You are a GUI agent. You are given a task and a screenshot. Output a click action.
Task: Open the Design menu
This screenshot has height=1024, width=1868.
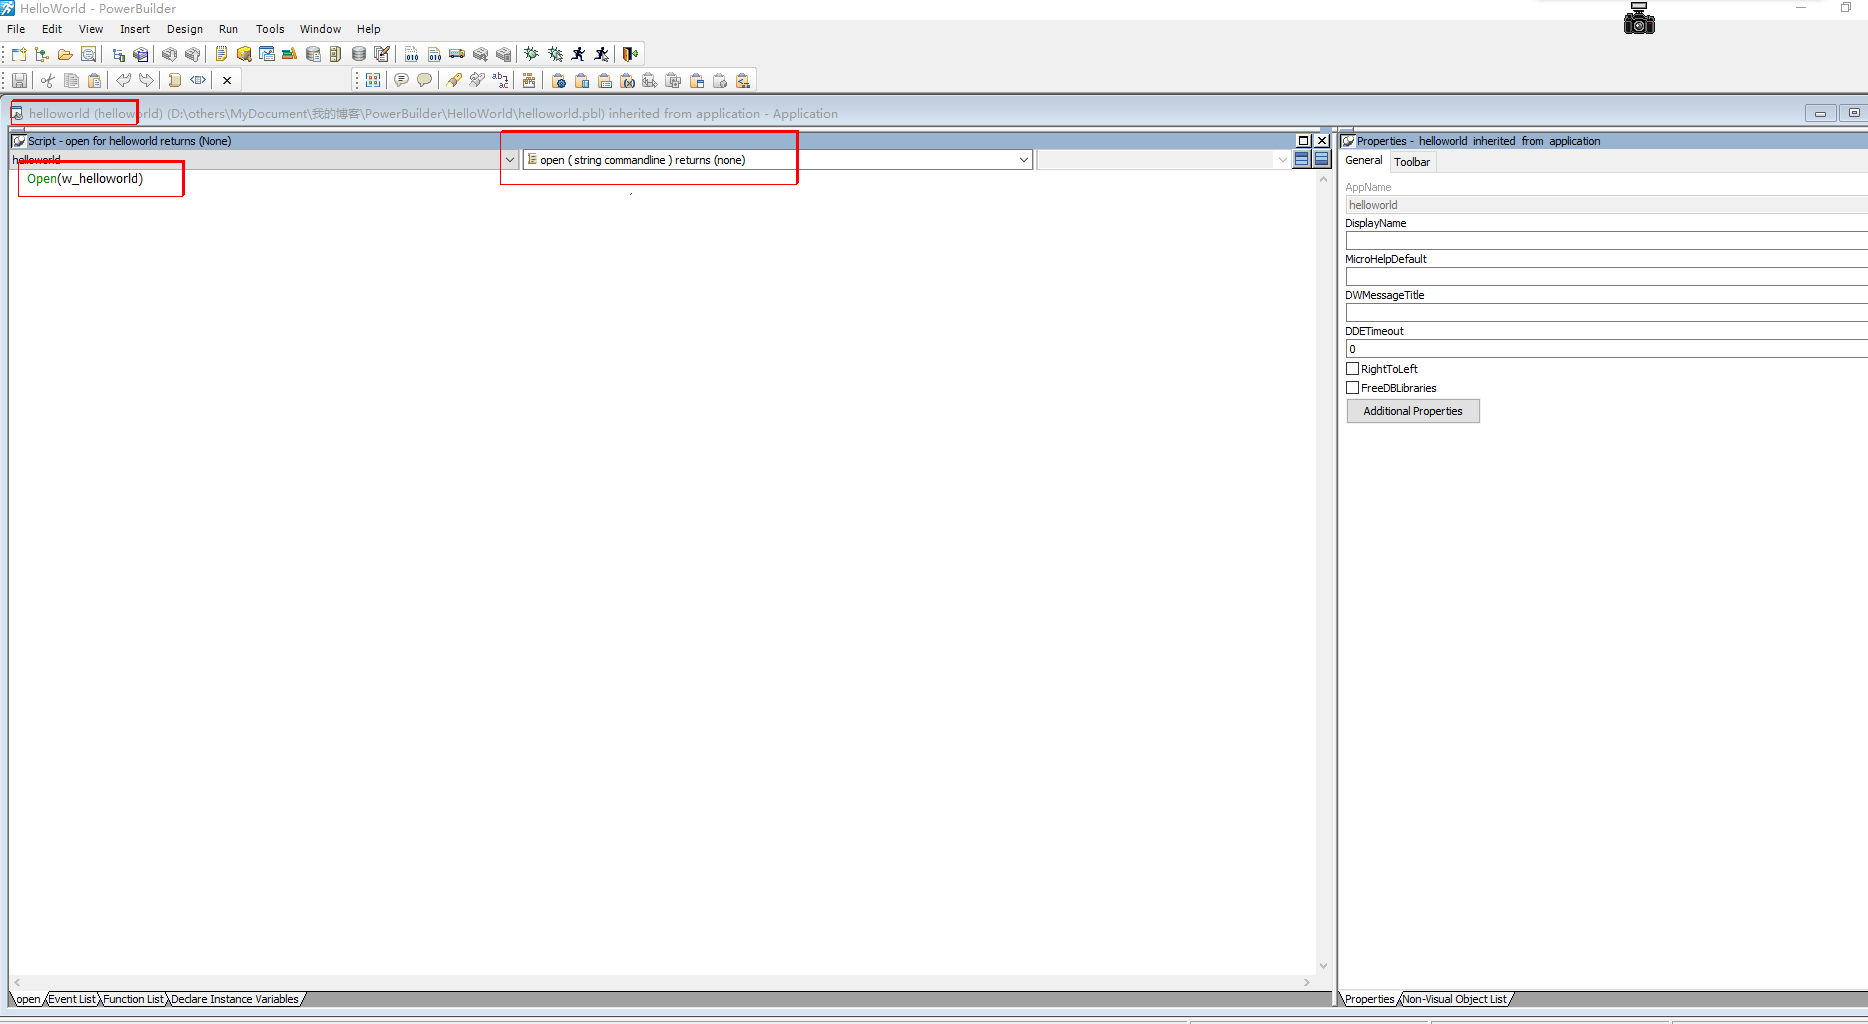(185, 29)
